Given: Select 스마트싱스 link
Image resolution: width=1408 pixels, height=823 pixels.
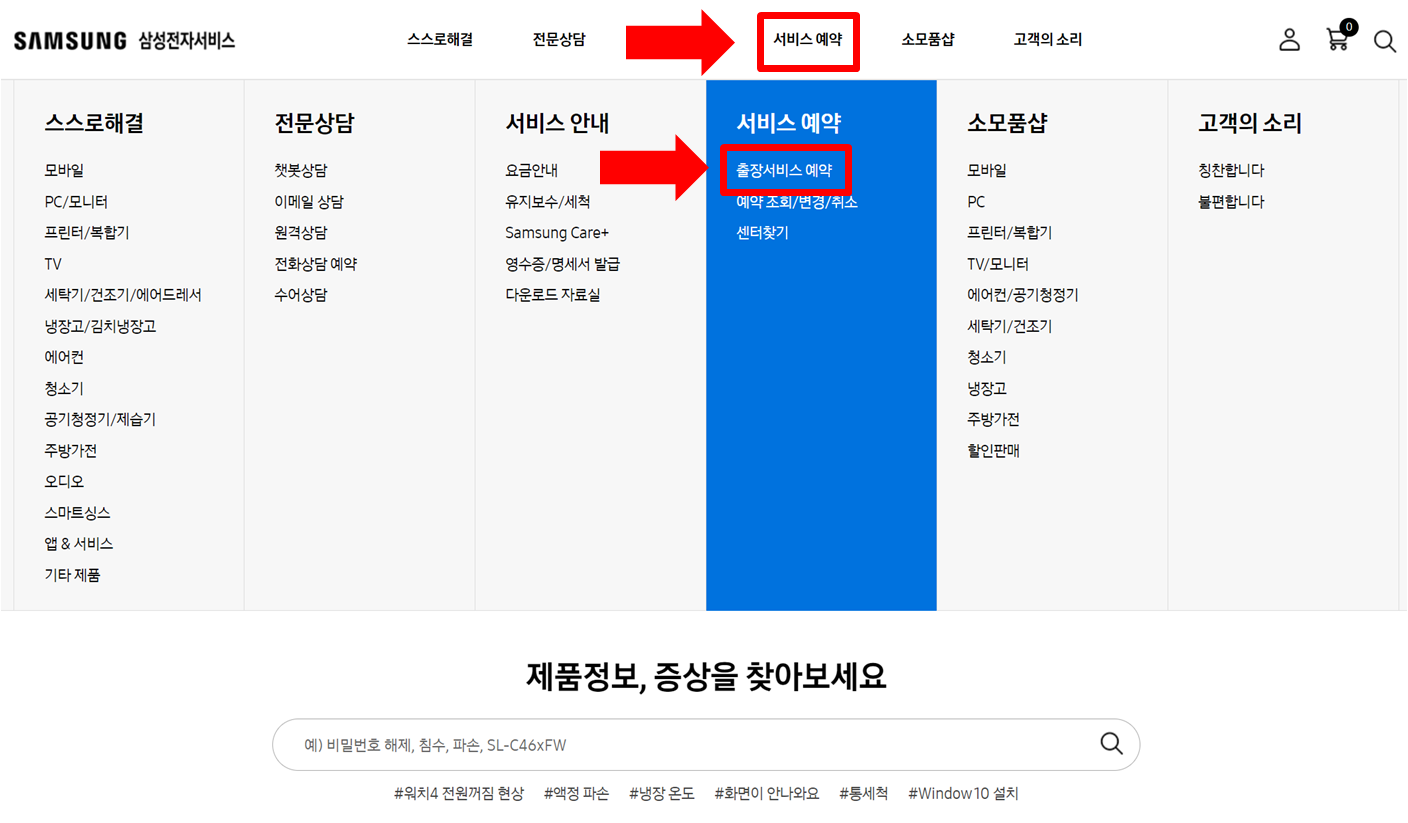Looking at the screenshot, I should click(x=77, y=513).
